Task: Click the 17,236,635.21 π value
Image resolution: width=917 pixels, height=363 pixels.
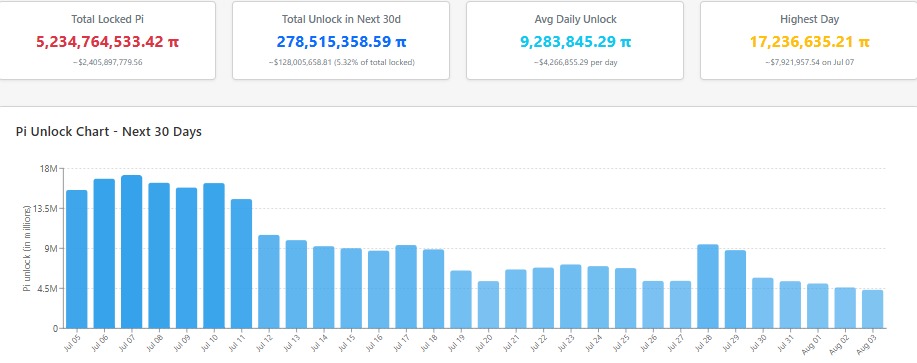Action: coord(809,42)
